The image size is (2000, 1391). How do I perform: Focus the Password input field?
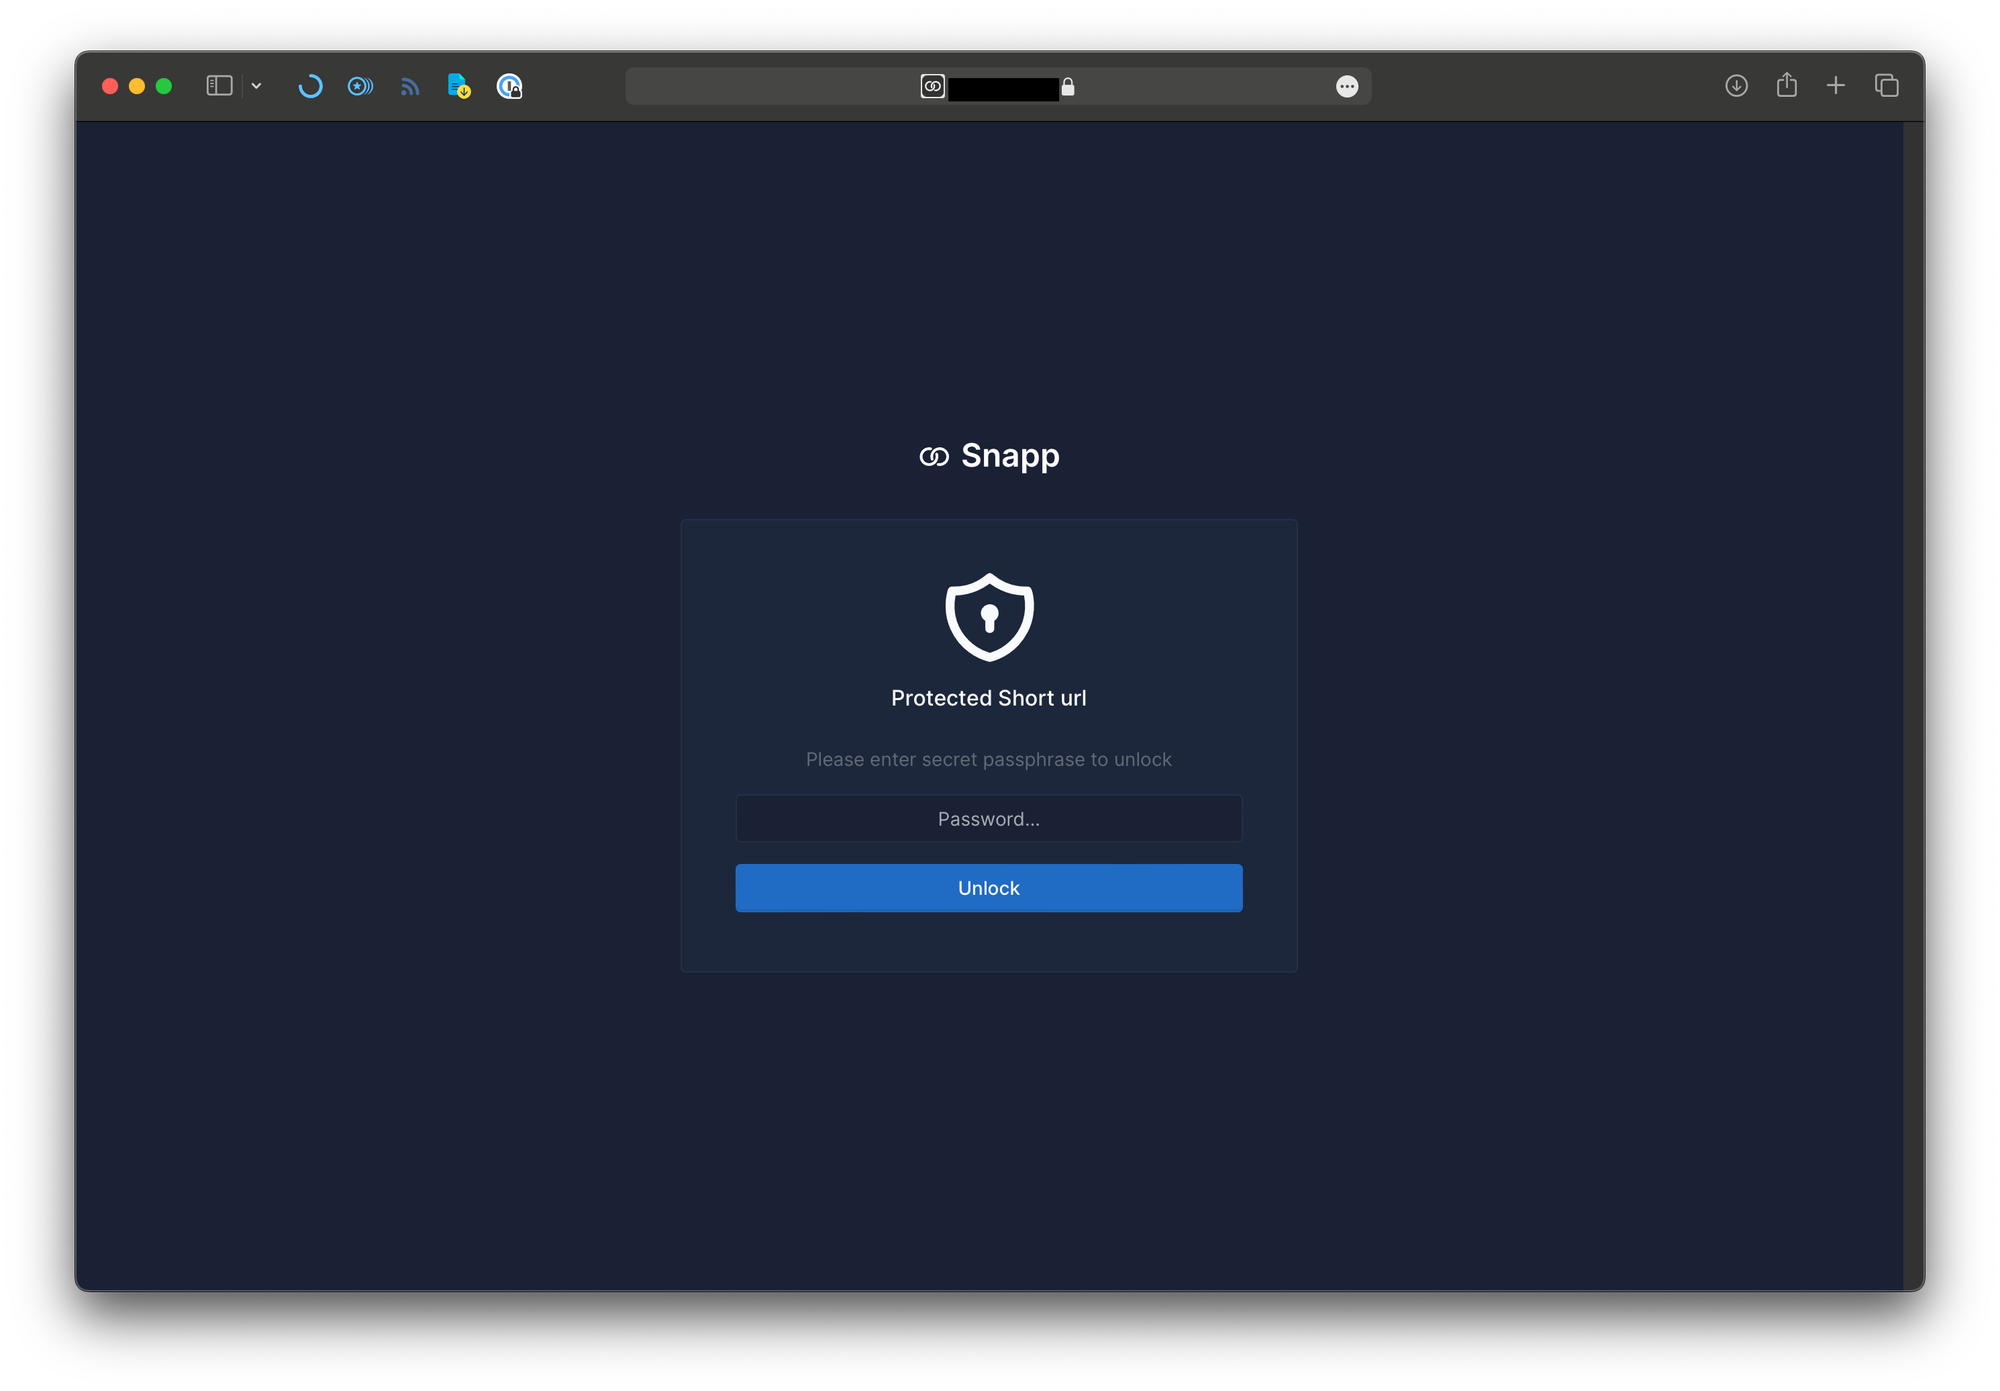coord(988,819)
